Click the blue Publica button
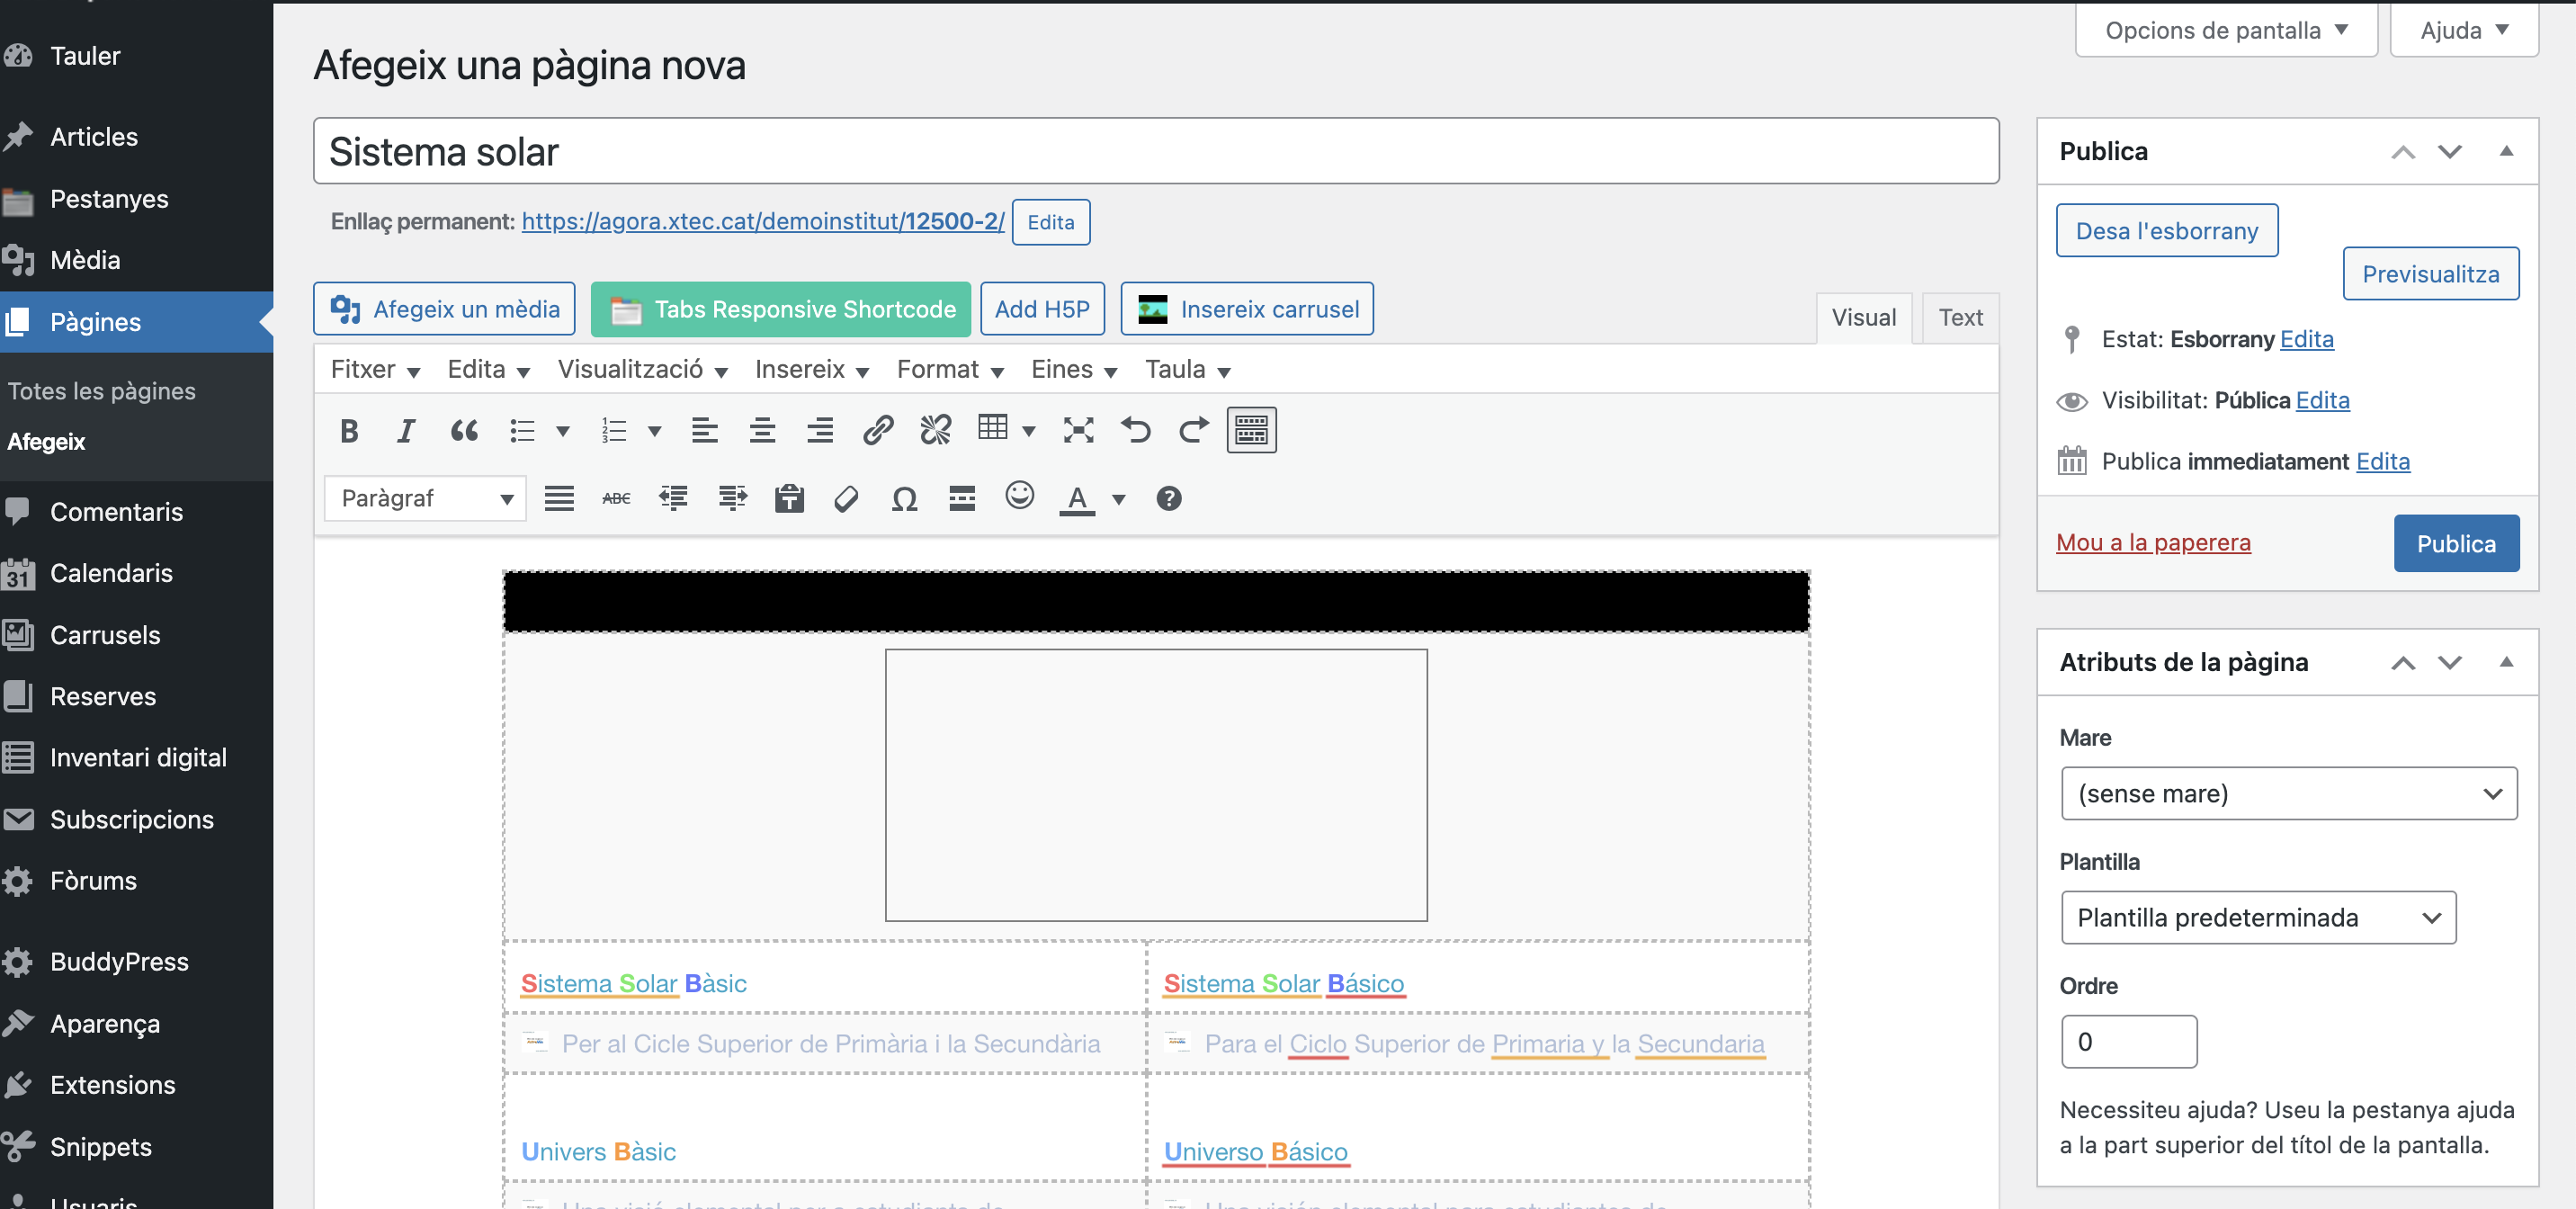The width and height of the screenshot is (2576, 1209). click(x=2455, y=544)
